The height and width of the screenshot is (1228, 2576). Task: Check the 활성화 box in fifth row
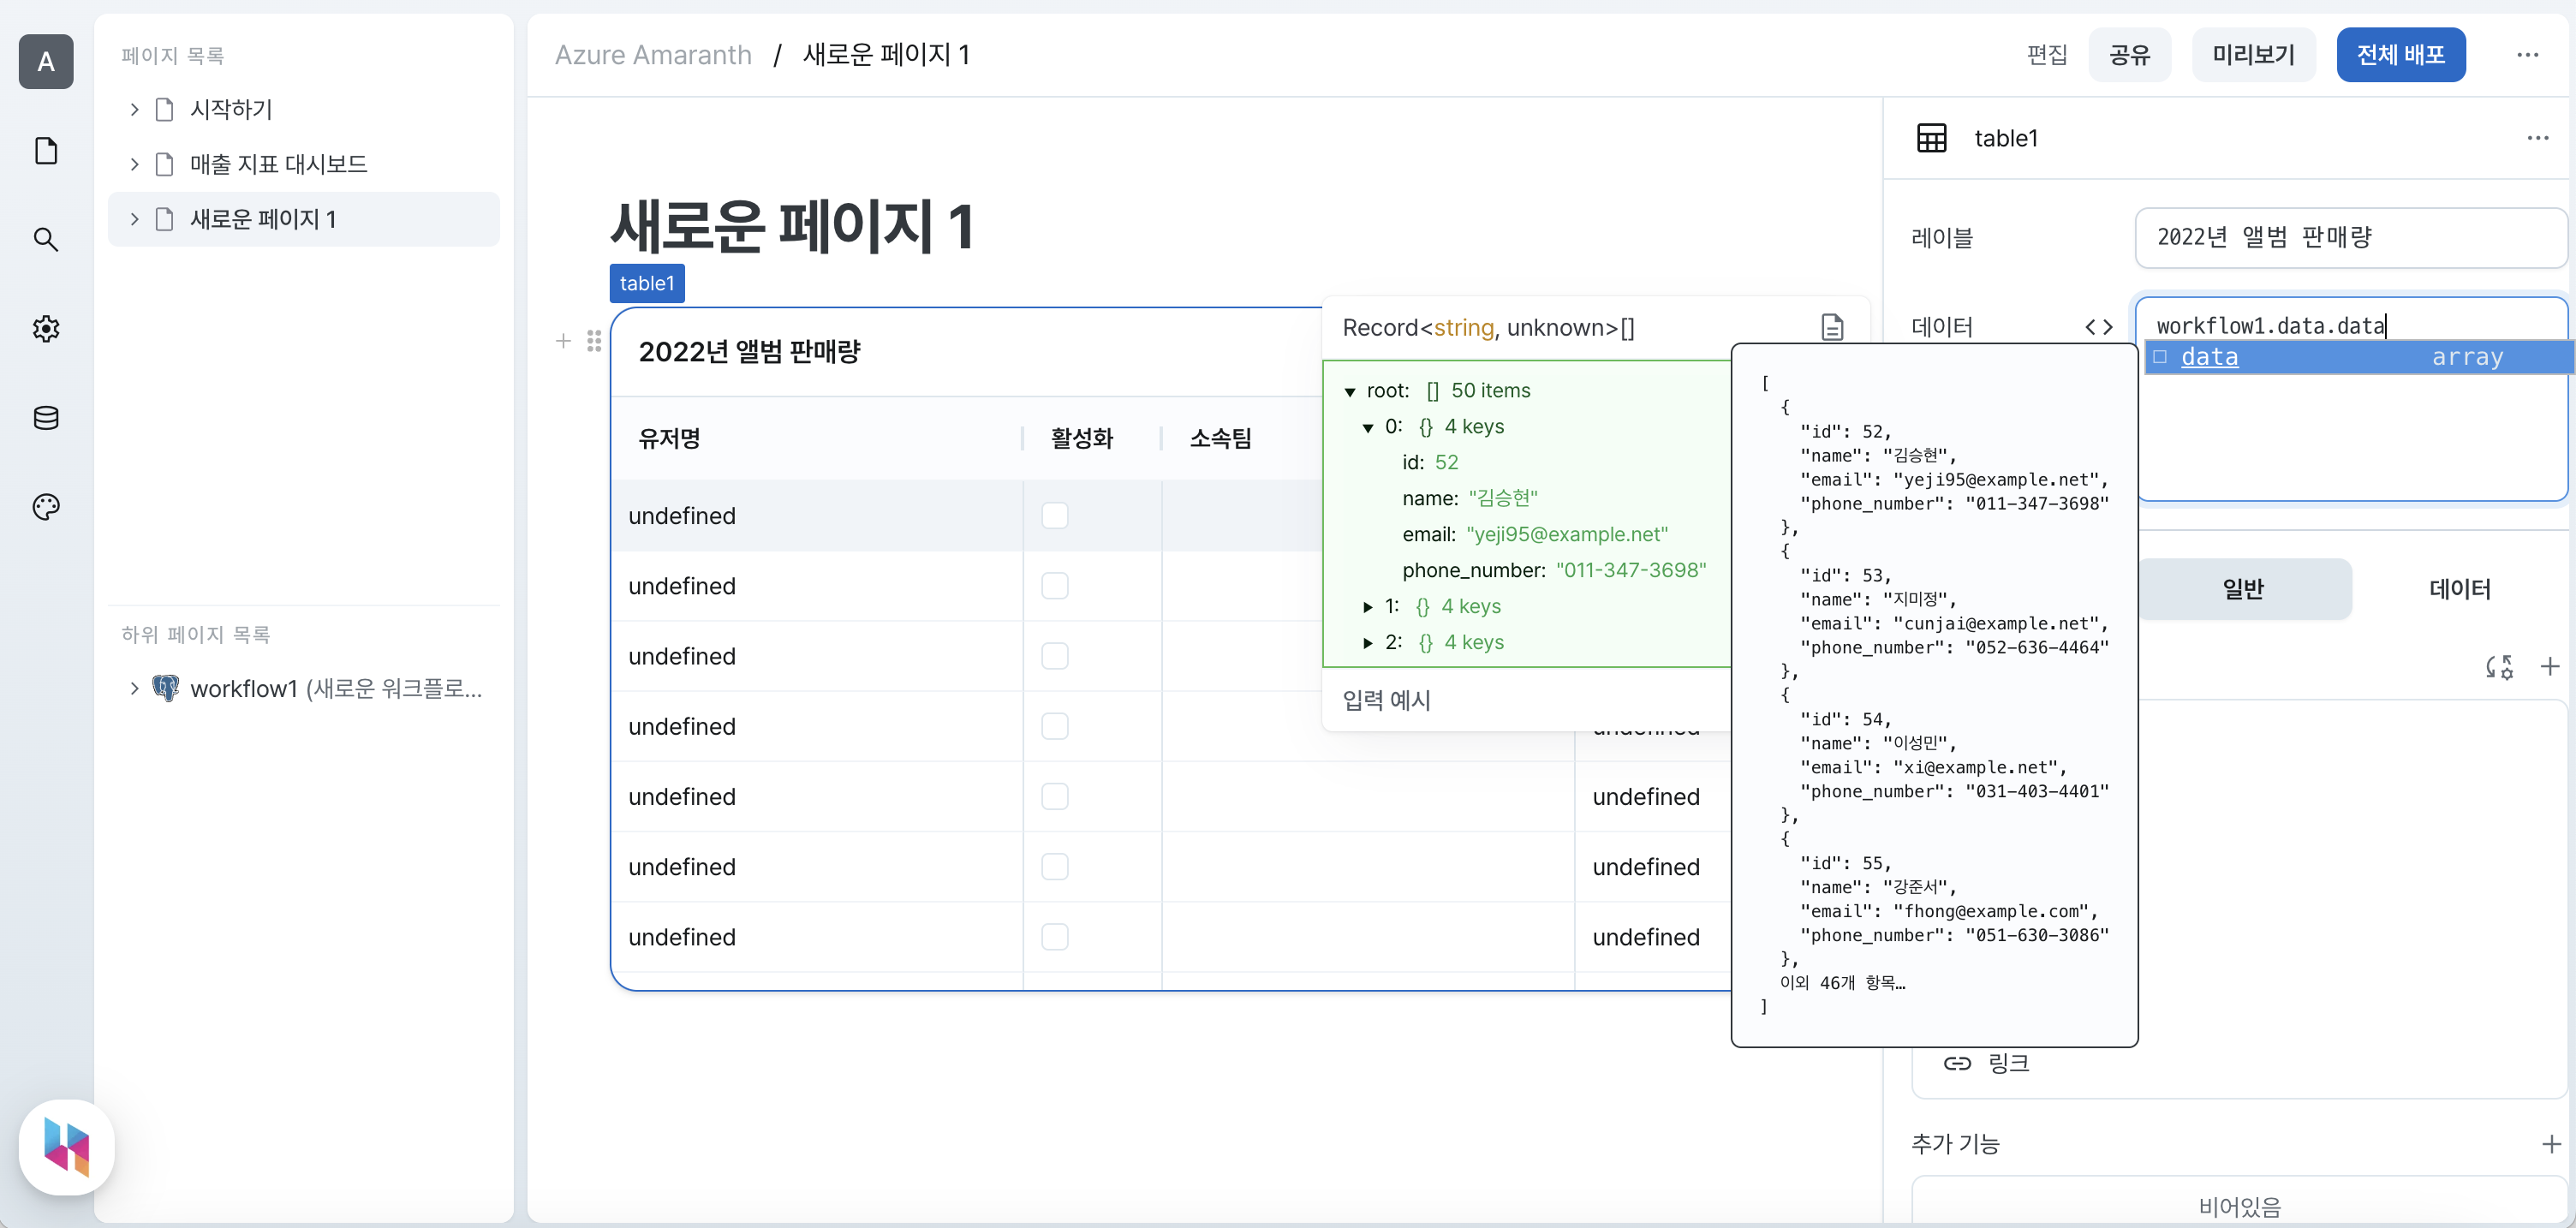(x=1055, y=797)
